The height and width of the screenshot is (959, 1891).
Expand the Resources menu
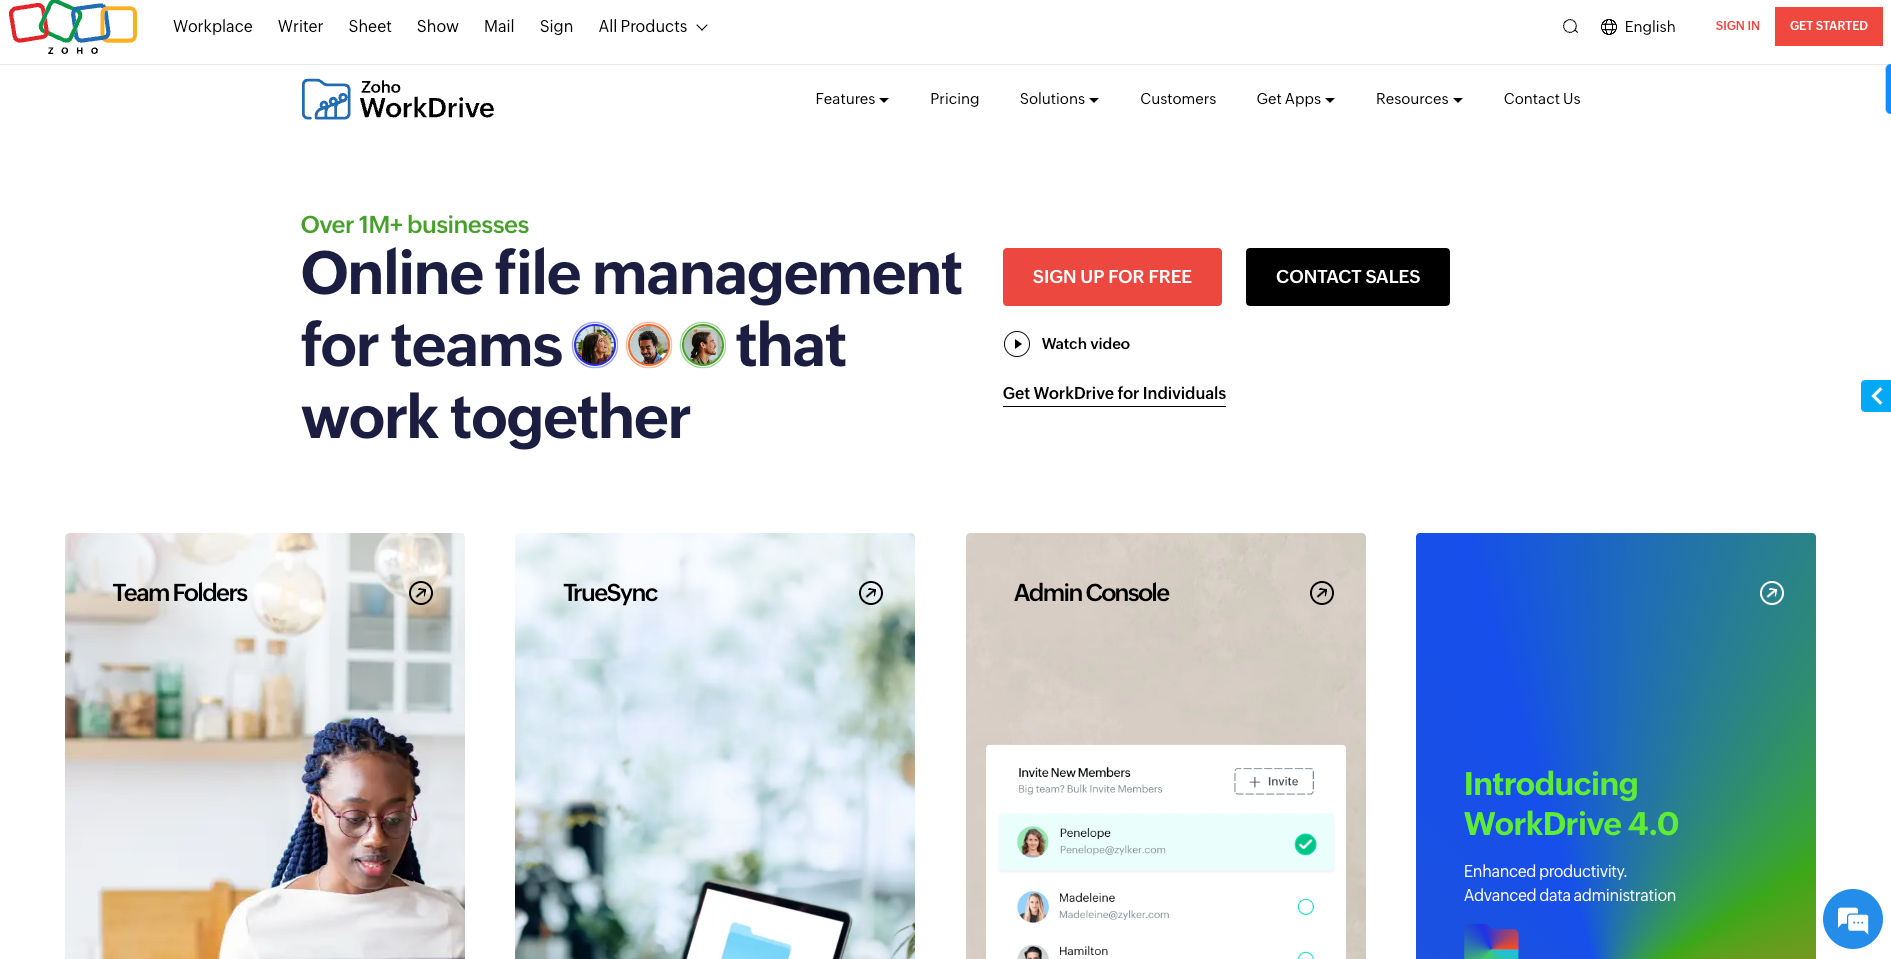click(x=1419, y=99)
